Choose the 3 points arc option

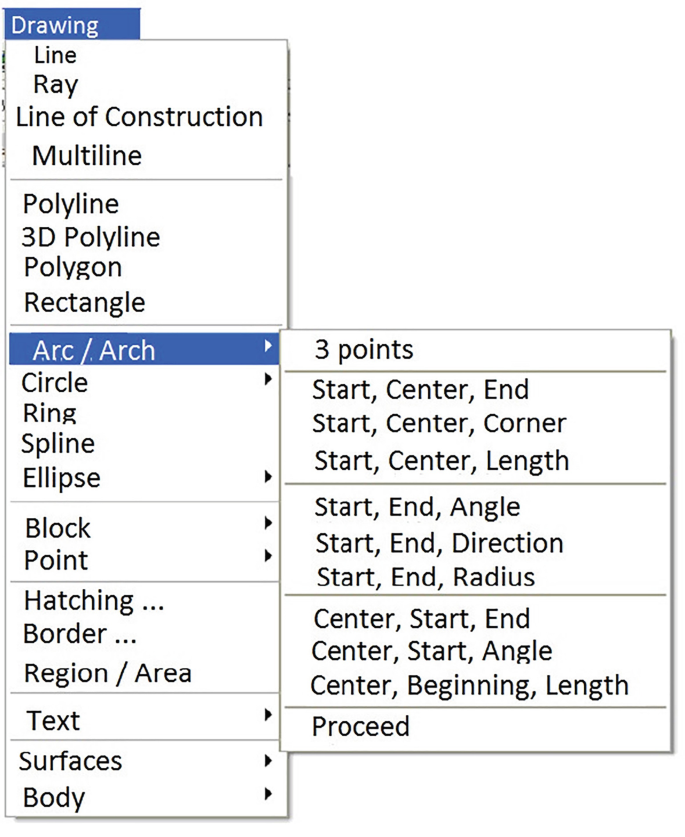tap(363, 350)
